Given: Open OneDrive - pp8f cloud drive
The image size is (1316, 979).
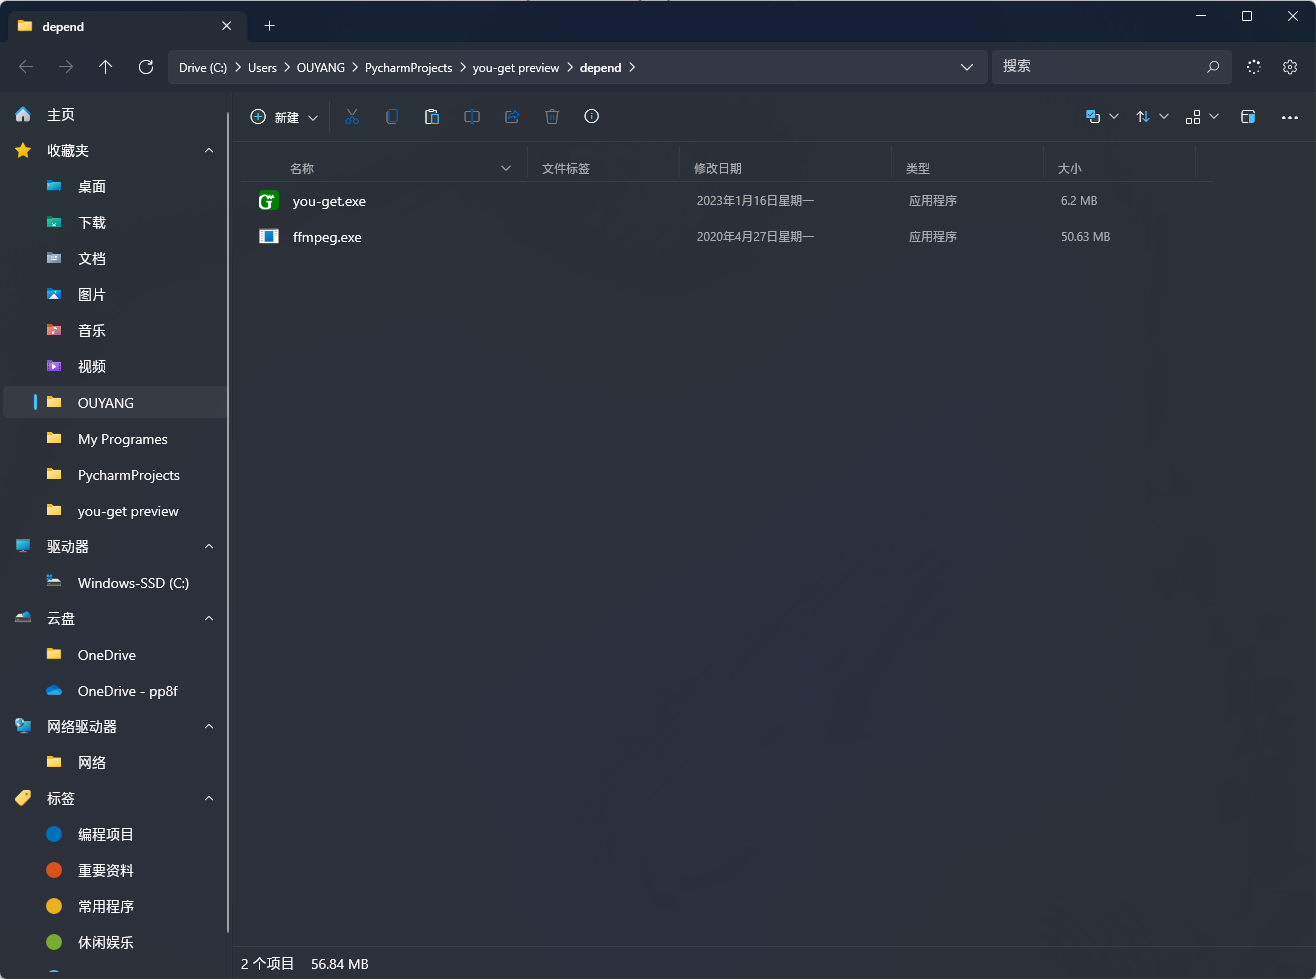Looking at the screenshot, I should click(x=116, y=691).
